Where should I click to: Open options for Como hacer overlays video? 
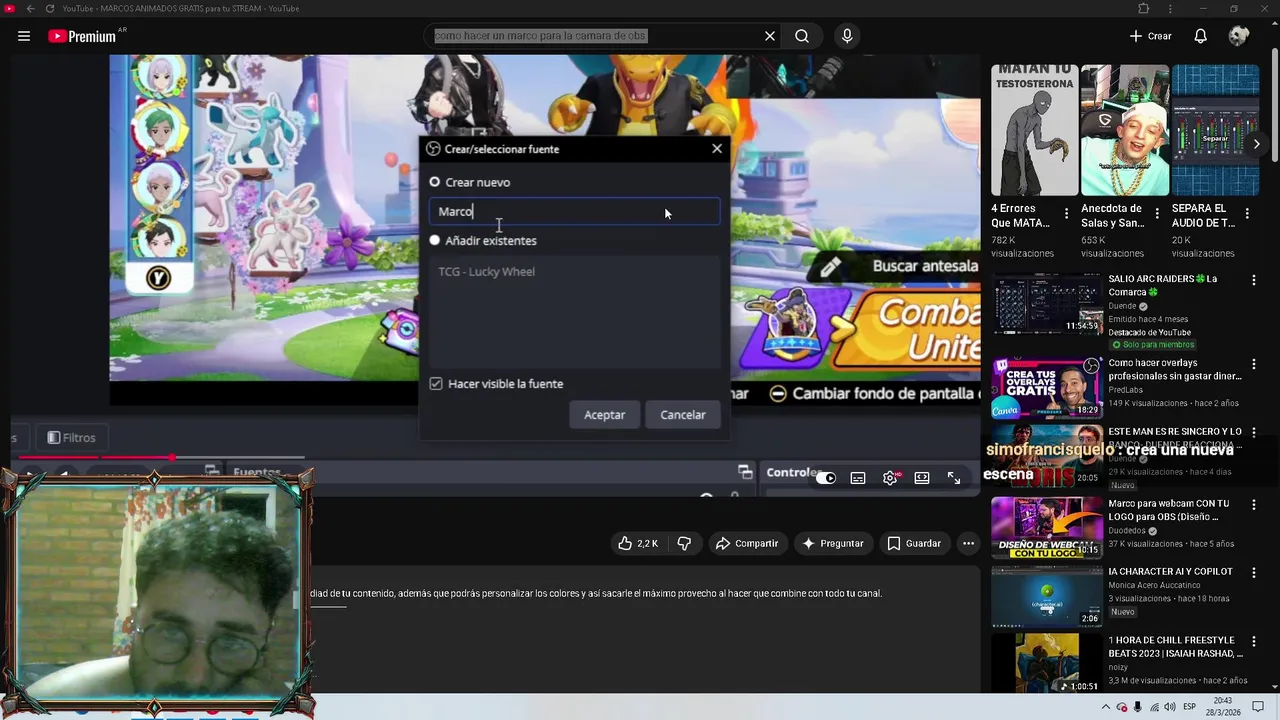[x=1253, y=365]
